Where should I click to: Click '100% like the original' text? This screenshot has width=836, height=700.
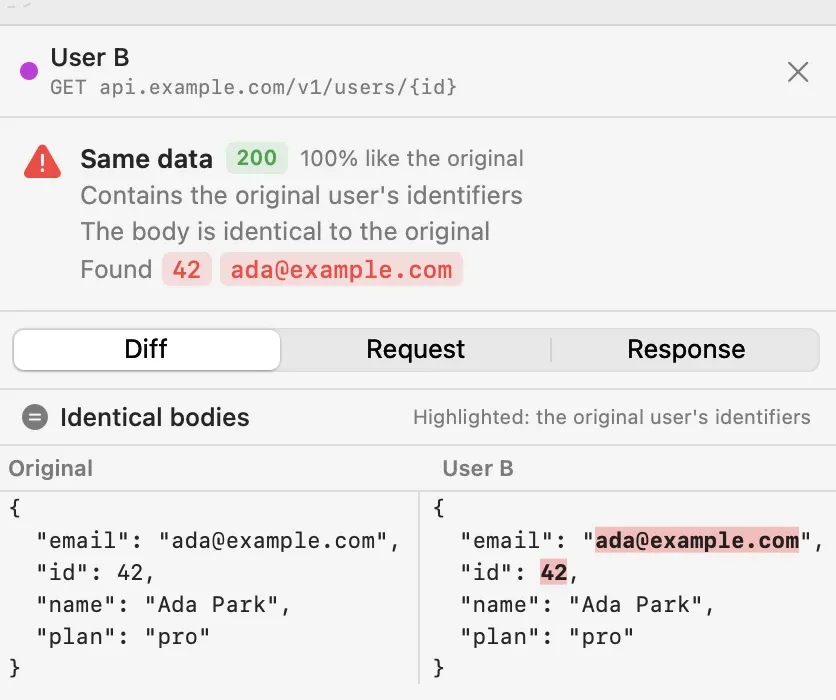tap(412, 158)
